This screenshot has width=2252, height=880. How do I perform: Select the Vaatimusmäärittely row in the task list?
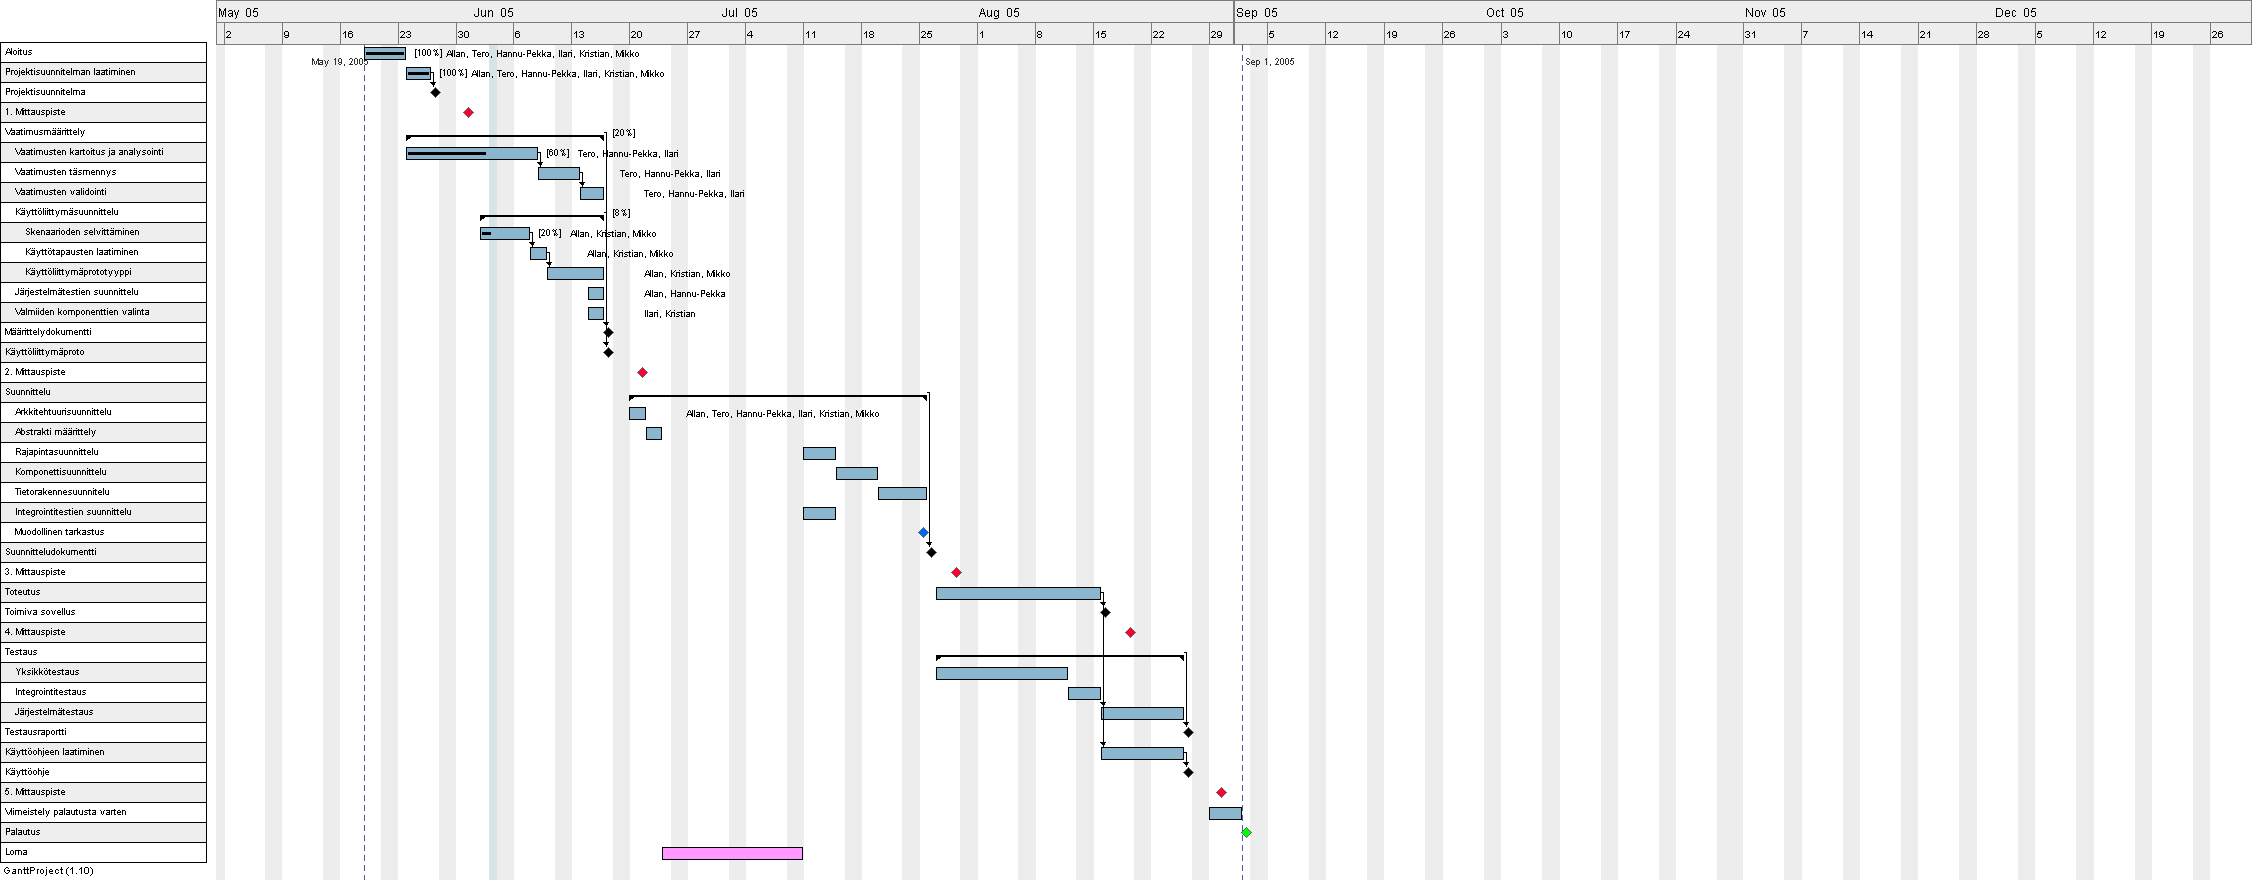103,132
